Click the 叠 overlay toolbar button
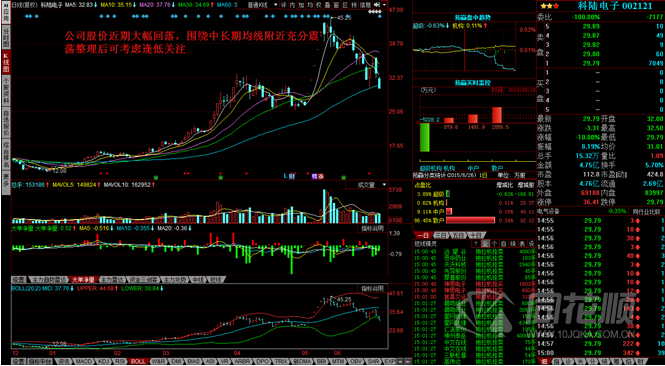The width and height of the screenshot is (665, 366). [328, 5]
